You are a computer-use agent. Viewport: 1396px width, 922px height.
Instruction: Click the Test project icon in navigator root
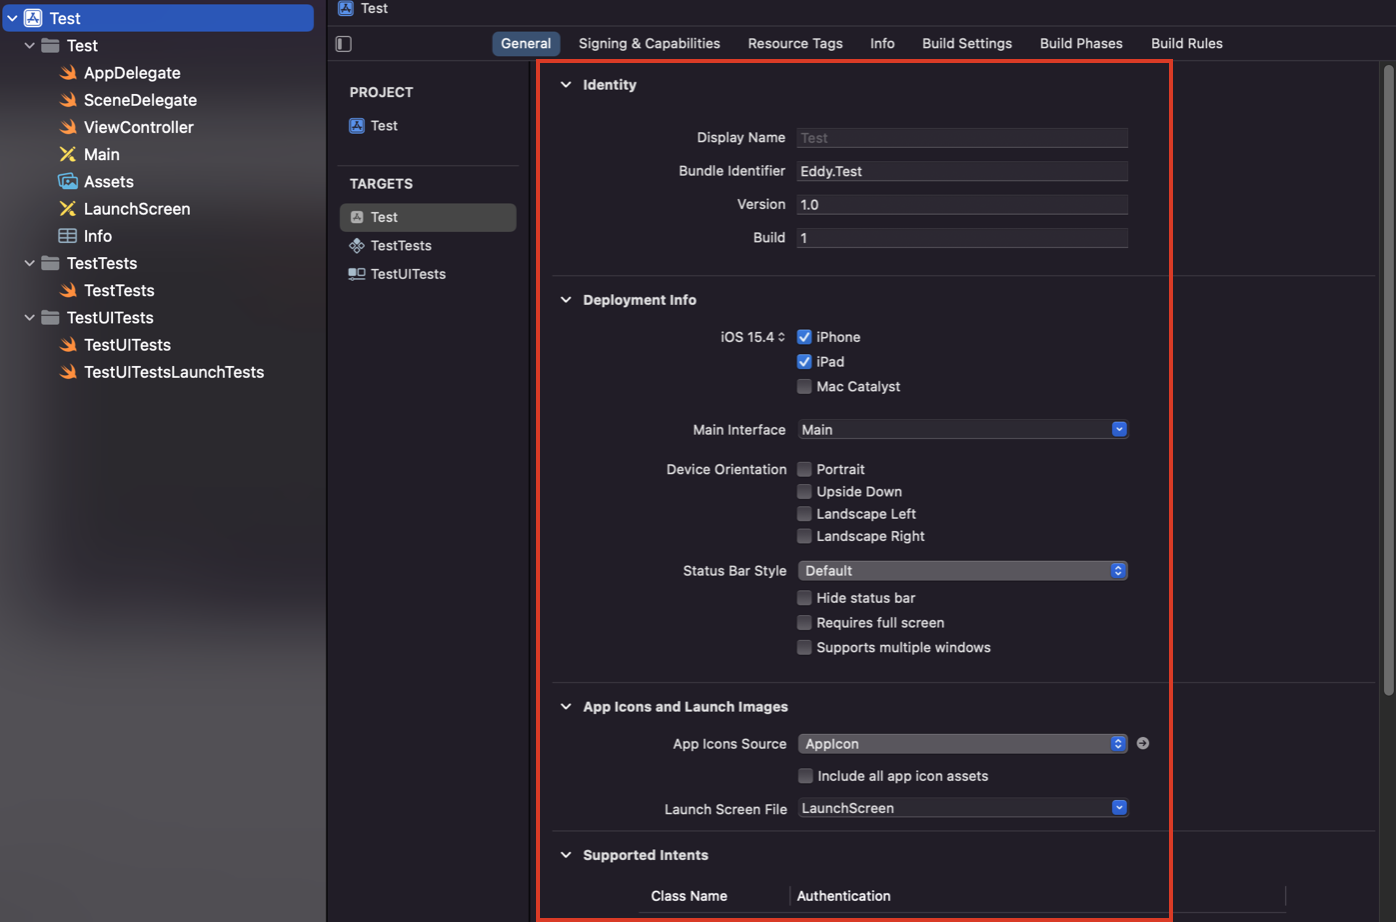(33, 18)
